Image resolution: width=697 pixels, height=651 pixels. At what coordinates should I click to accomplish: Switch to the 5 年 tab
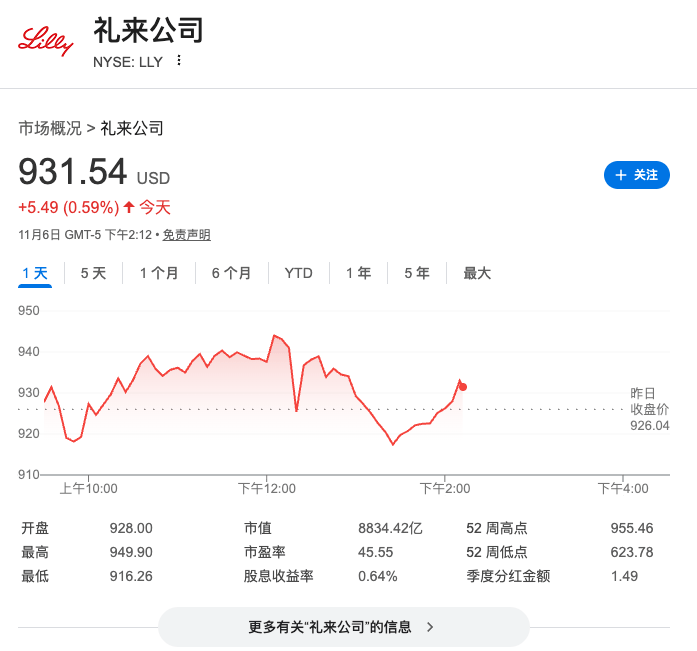[417, 273]
